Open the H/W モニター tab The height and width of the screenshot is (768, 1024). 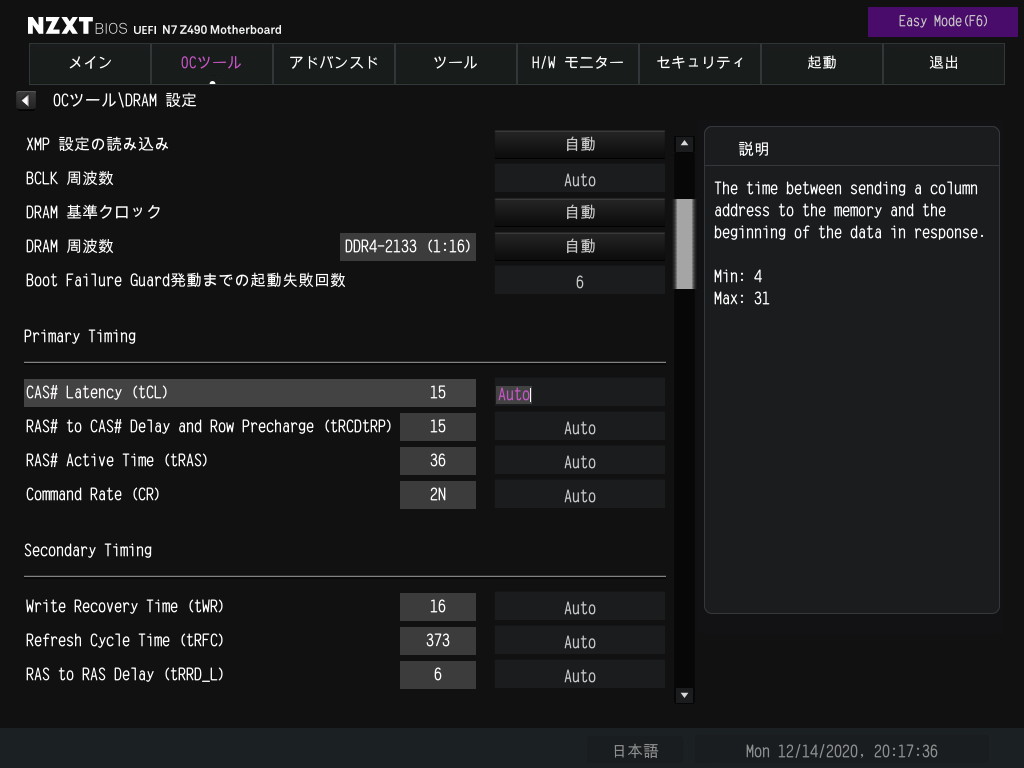[x=578, y=63]
